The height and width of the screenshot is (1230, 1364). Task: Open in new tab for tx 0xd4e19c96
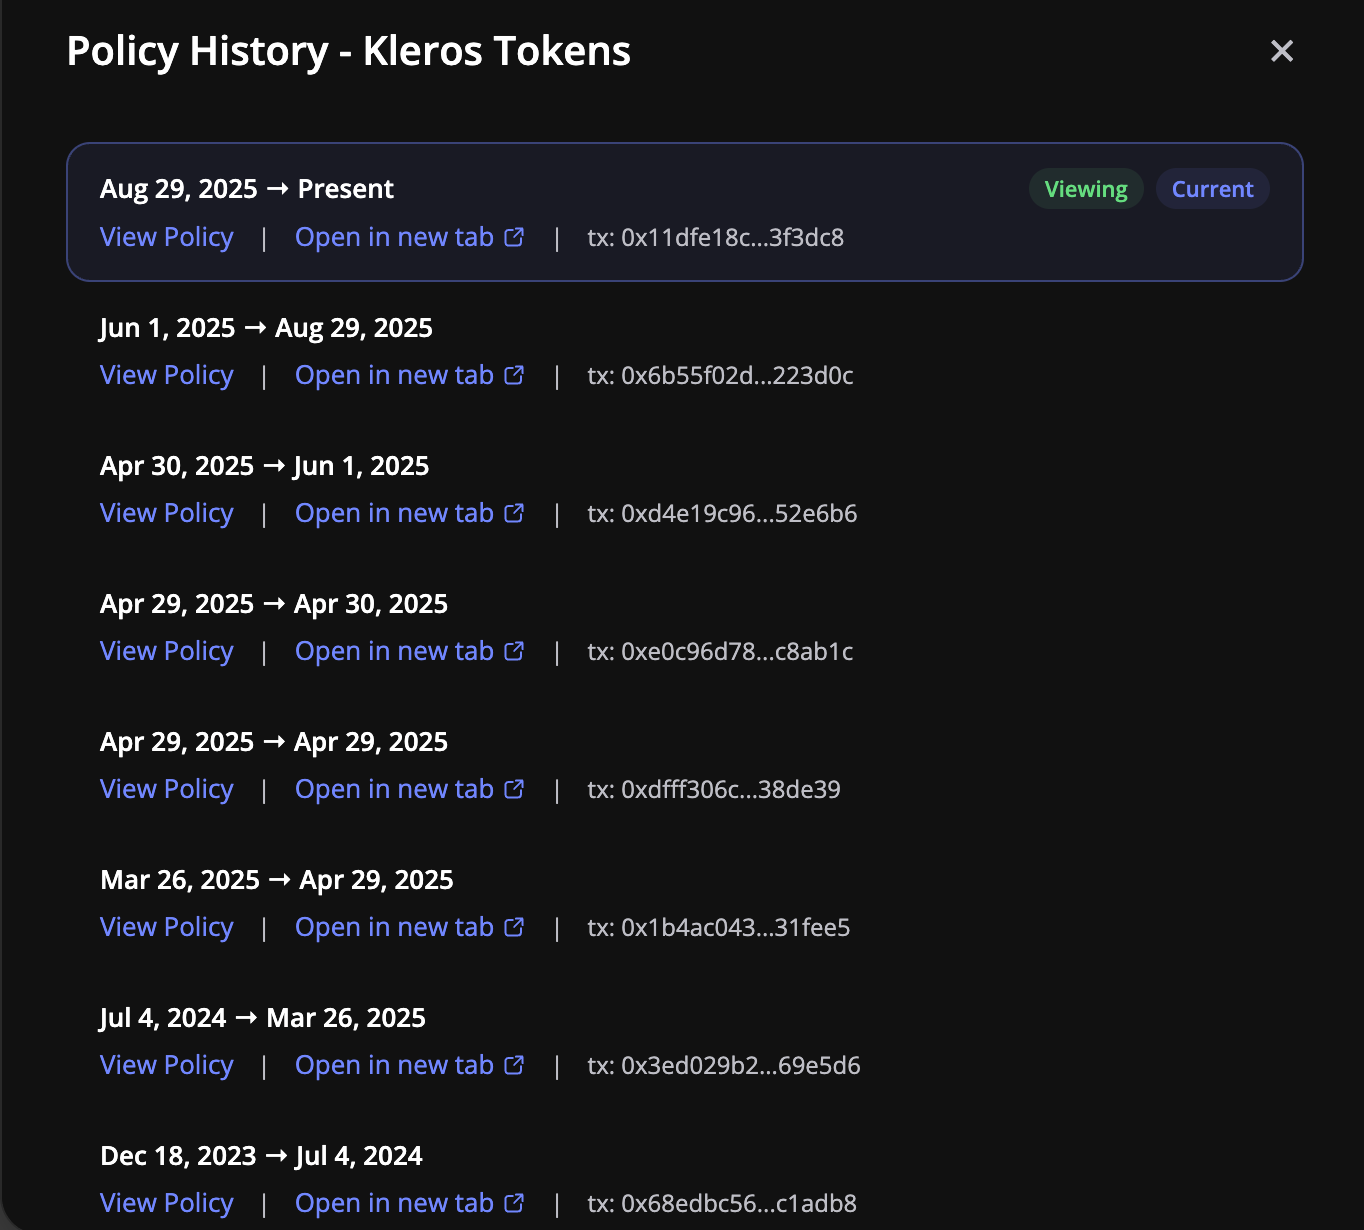(x=409, y=513)
